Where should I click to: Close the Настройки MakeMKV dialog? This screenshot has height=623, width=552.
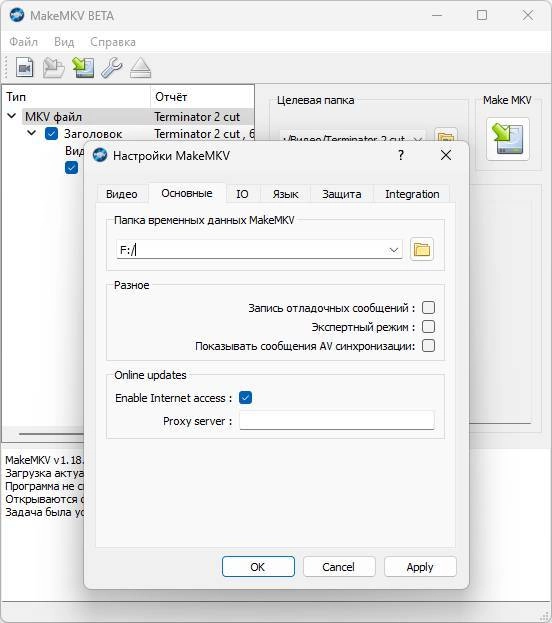446,155
